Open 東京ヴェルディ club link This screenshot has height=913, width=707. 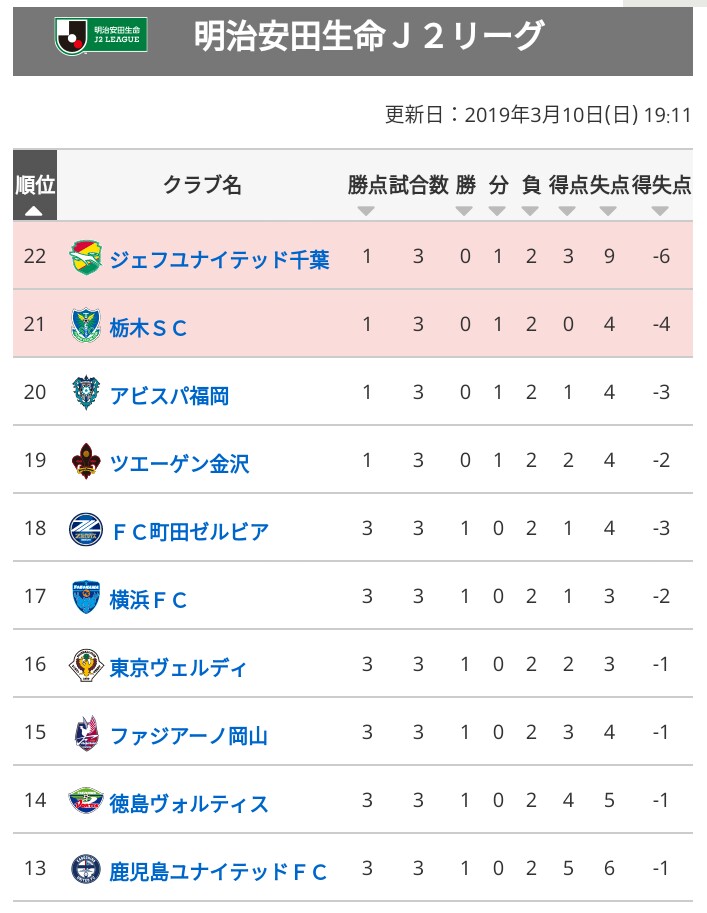(x=178, y=667)
